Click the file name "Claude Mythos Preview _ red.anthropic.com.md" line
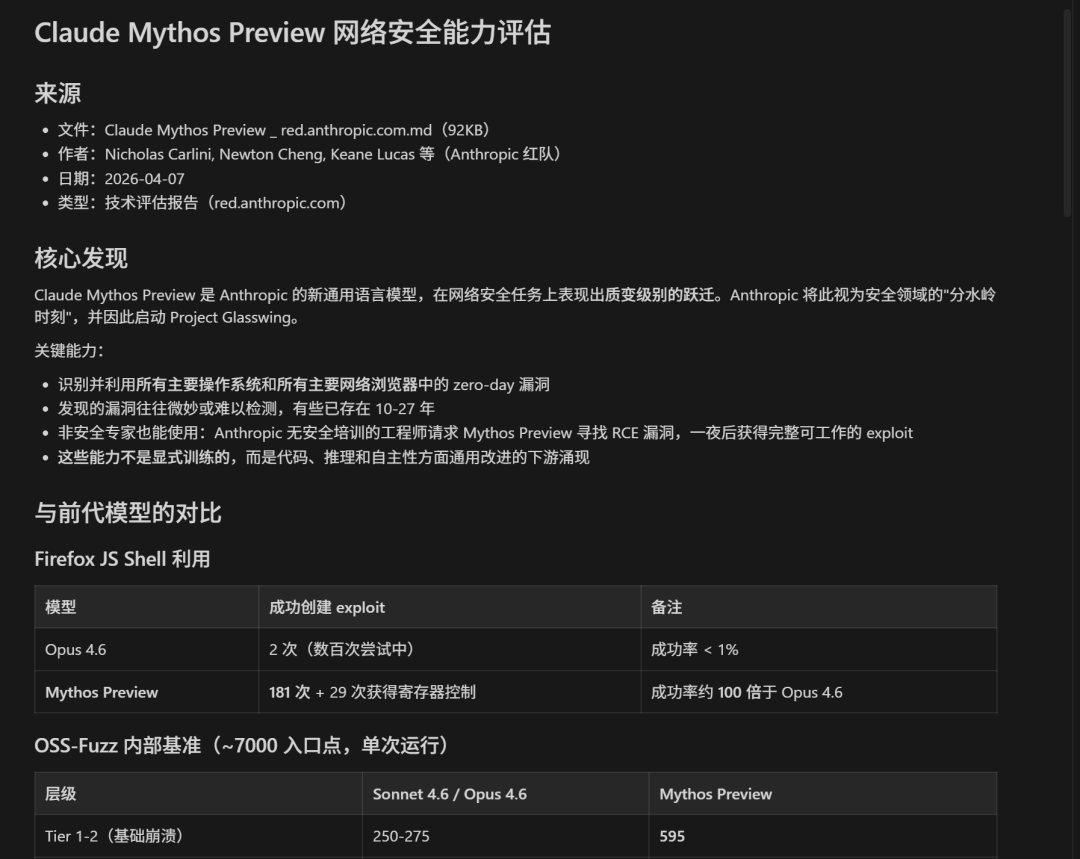Screen dimensions: 1080x859 tap(273, 130)
